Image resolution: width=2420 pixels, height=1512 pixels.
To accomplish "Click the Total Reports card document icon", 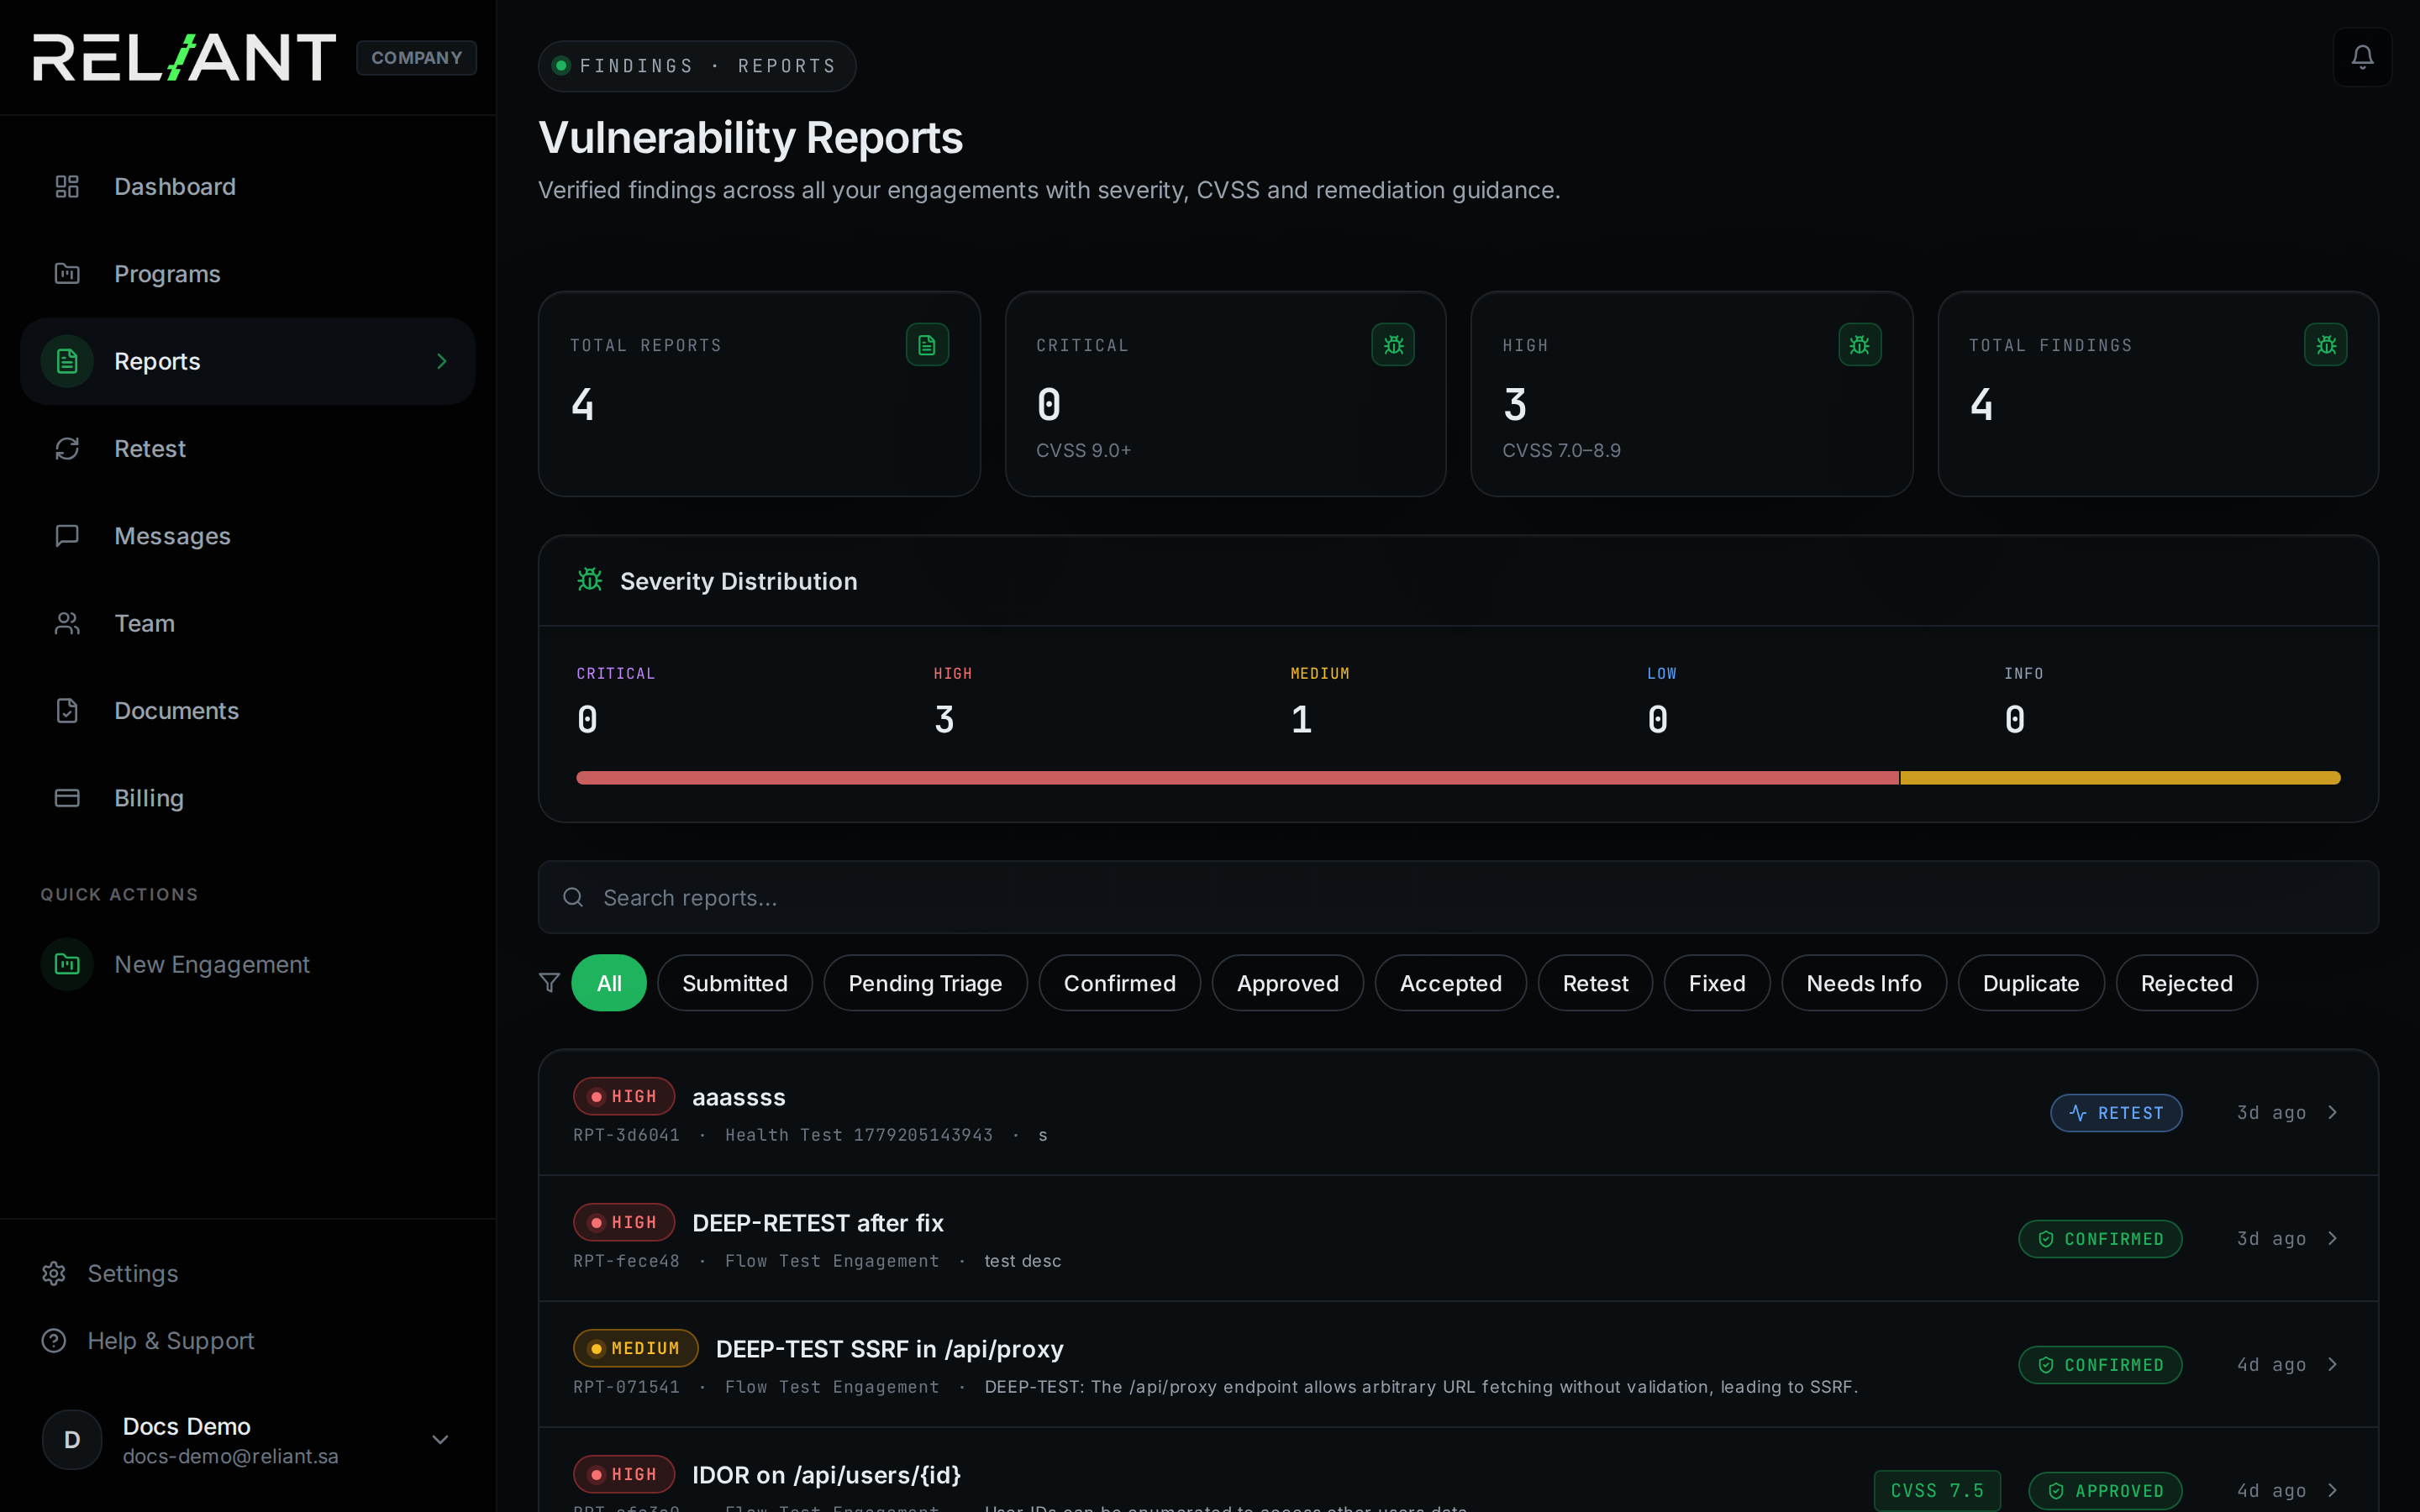I will click(x=927, y=345).
